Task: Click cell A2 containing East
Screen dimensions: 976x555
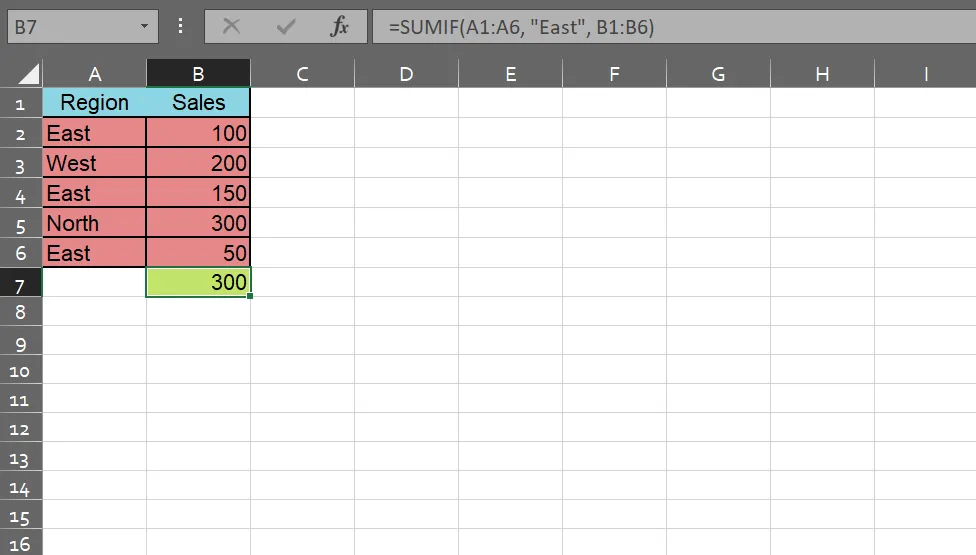Action: click(95, 133)
